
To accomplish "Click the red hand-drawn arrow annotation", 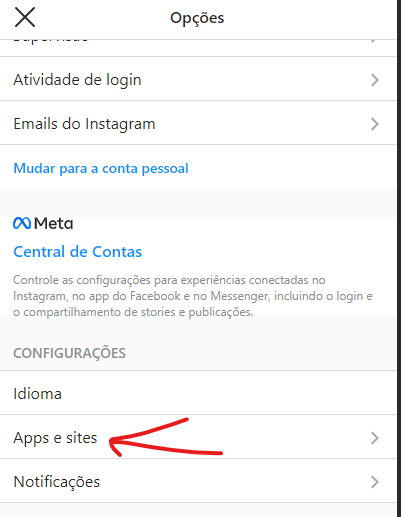I will click(x=166, y=437).
